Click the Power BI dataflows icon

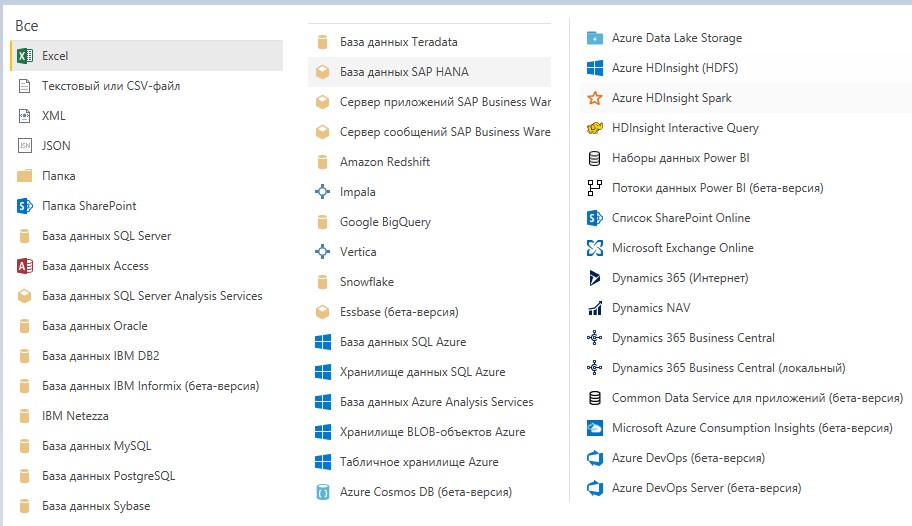click(x=594, y=188)
